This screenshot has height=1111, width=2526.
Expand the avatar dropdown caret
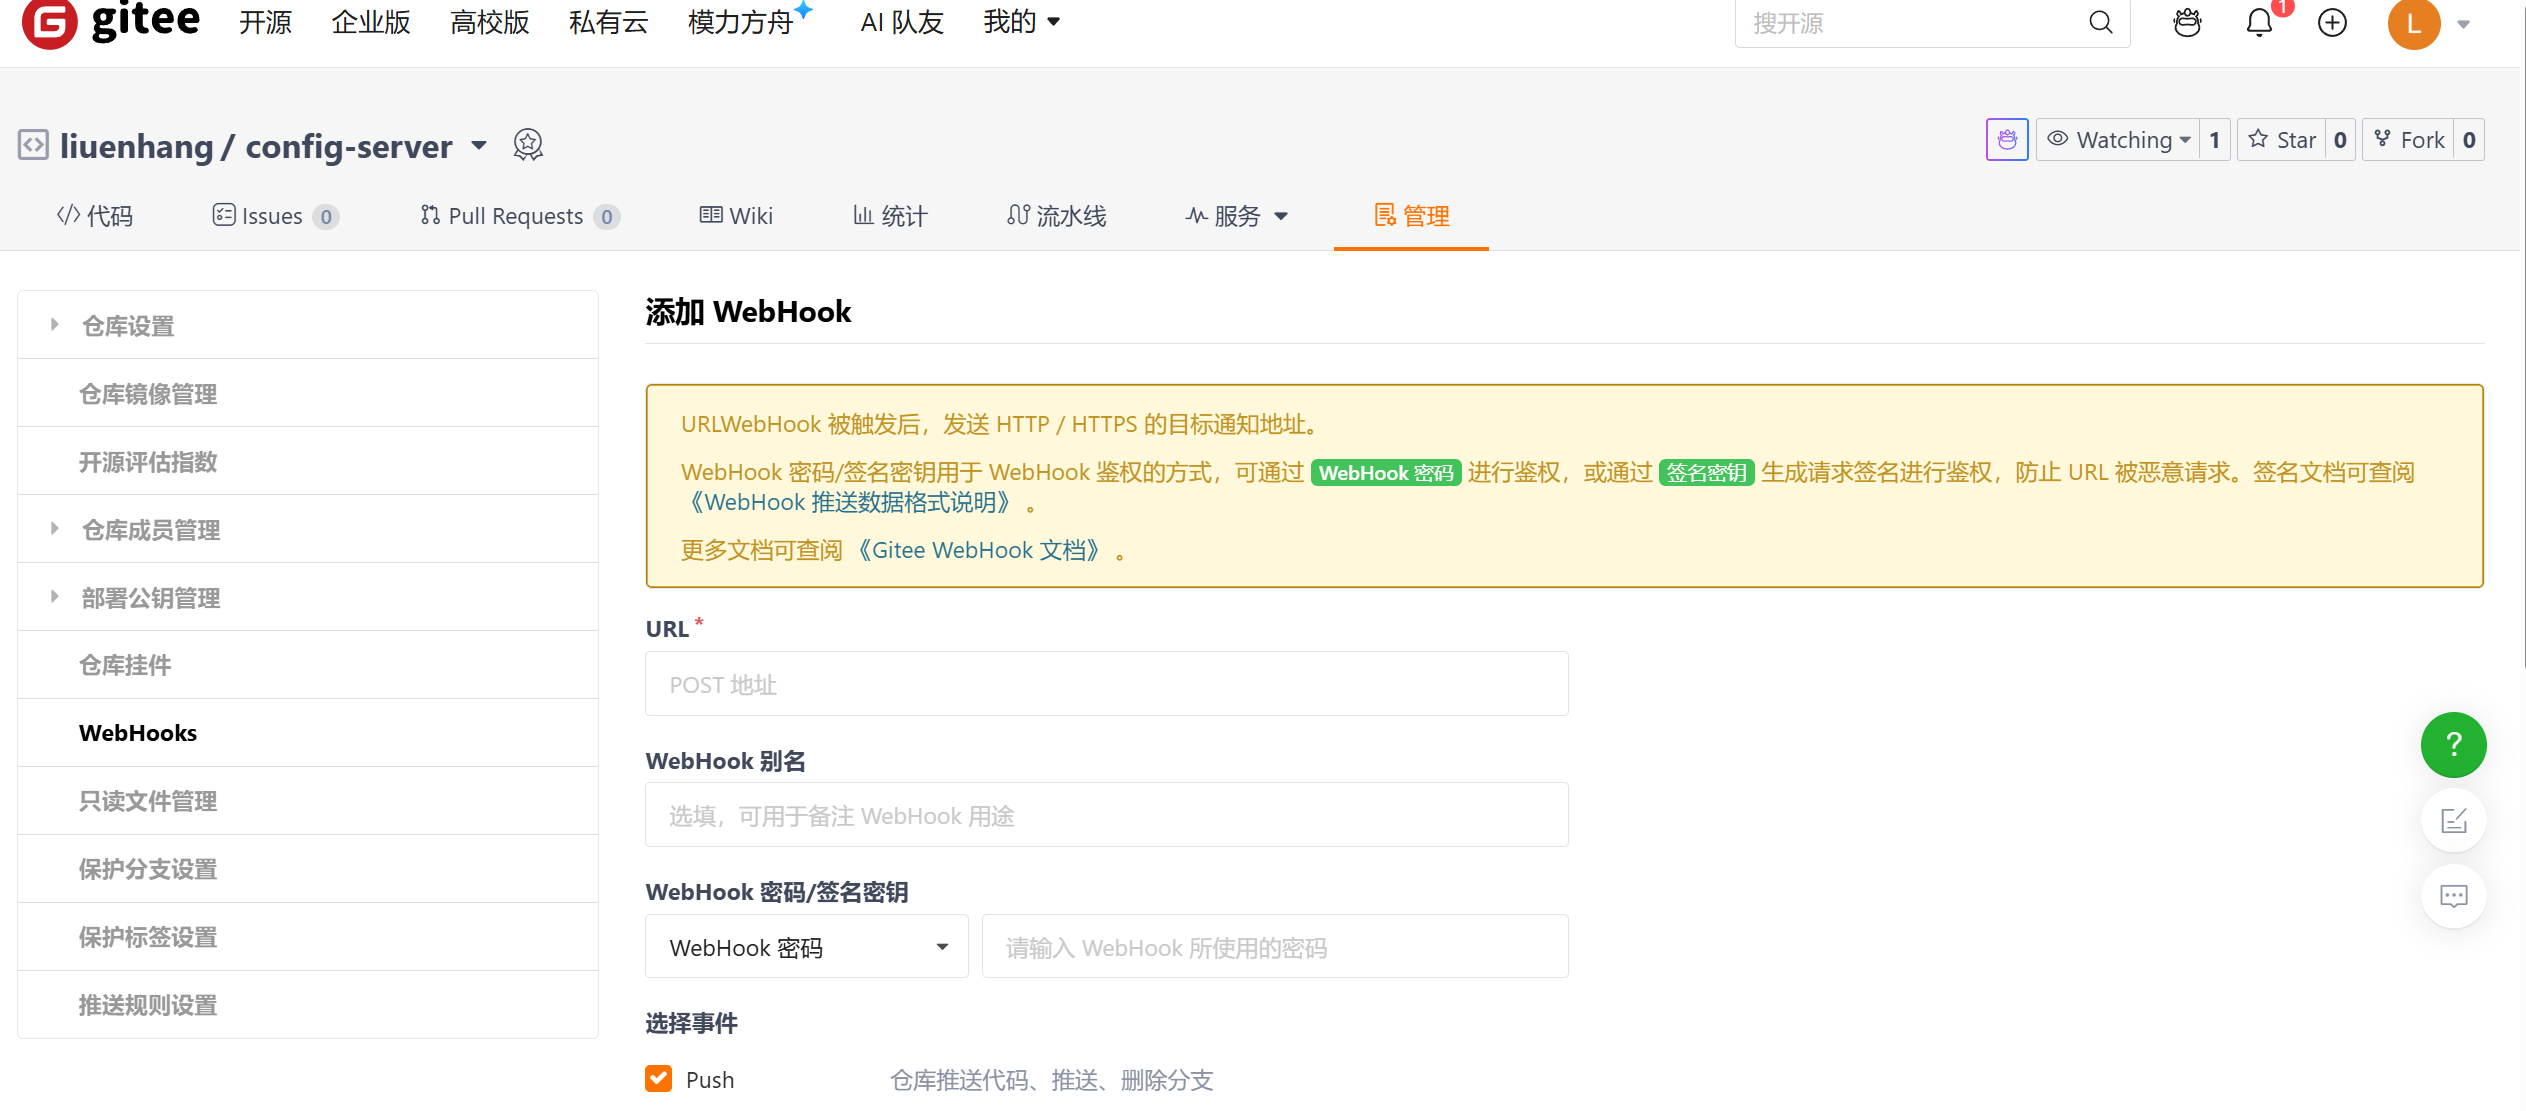(2463, 25)
